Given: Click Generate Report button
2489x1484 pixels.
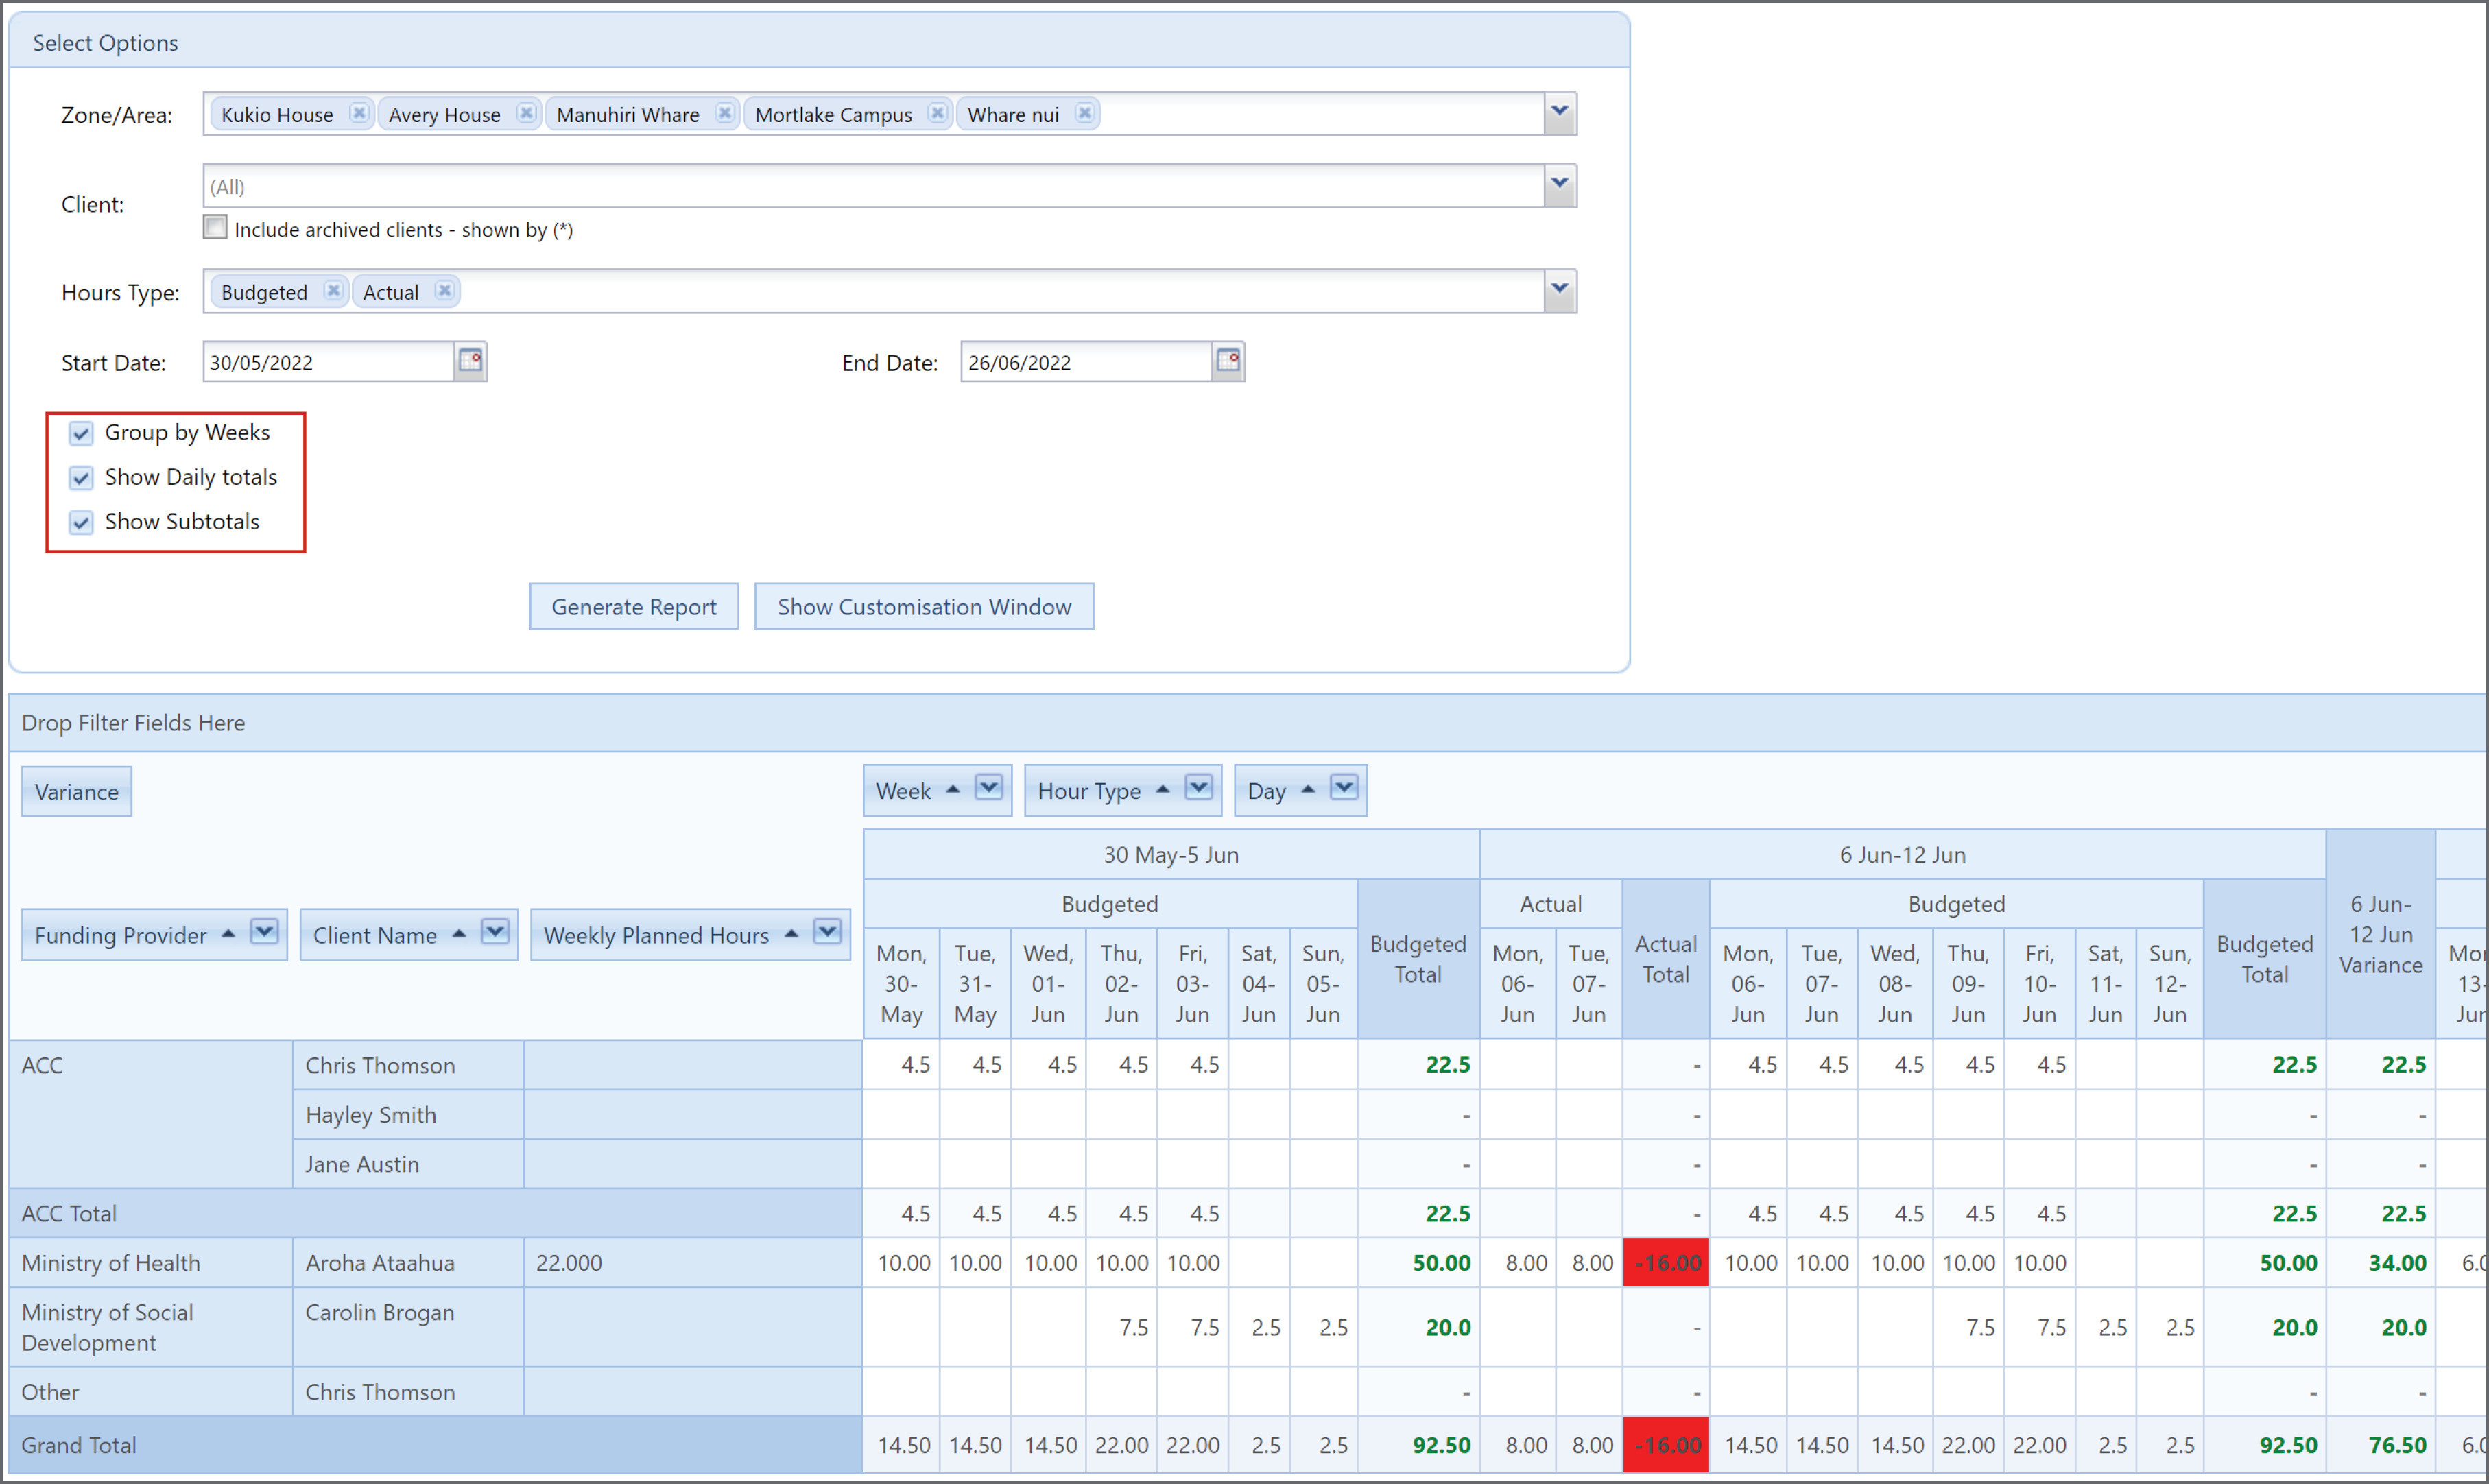Looking at the screenshot, I should coord(634,607).
